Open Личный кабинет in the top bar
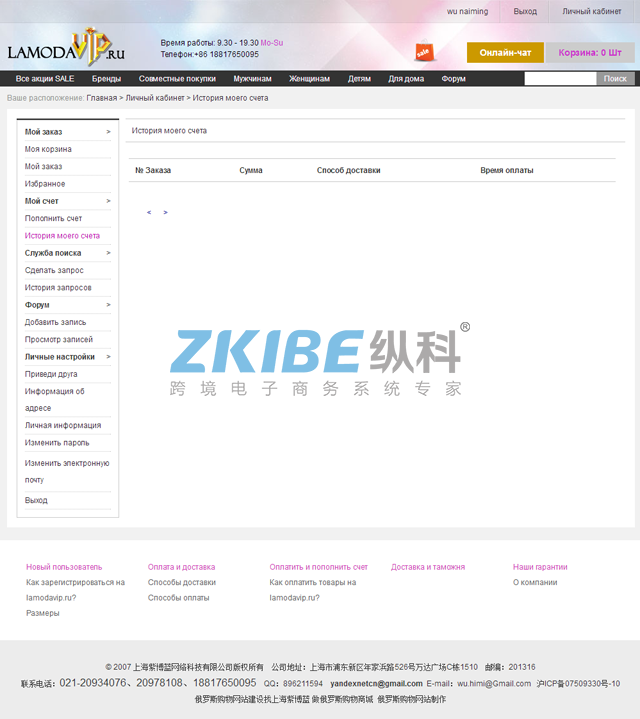 click(592, 11)
